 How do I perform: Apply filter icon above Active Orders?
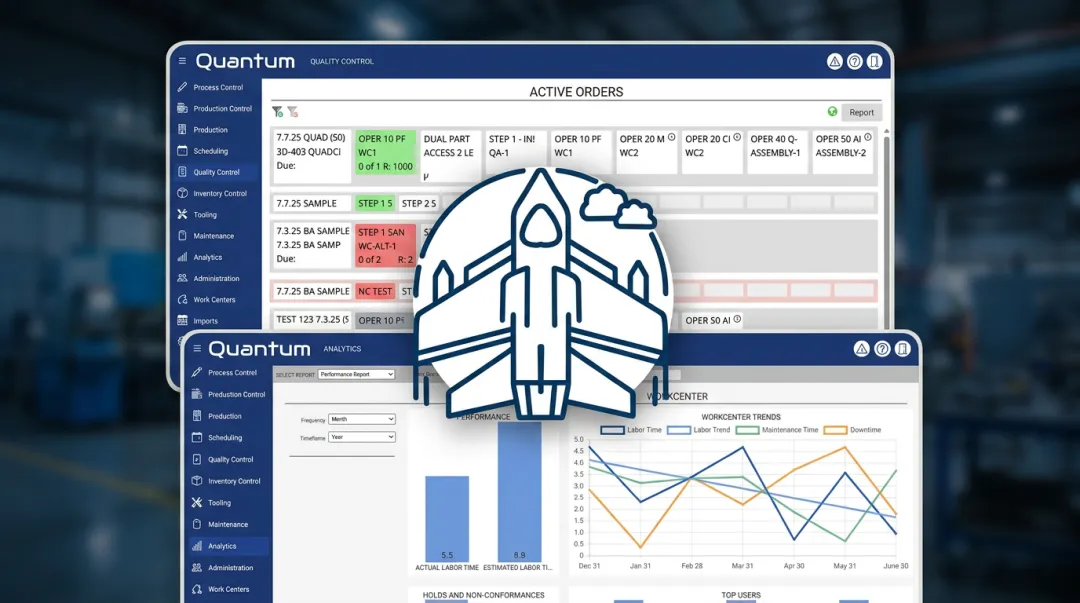click(x=277, y=112)
